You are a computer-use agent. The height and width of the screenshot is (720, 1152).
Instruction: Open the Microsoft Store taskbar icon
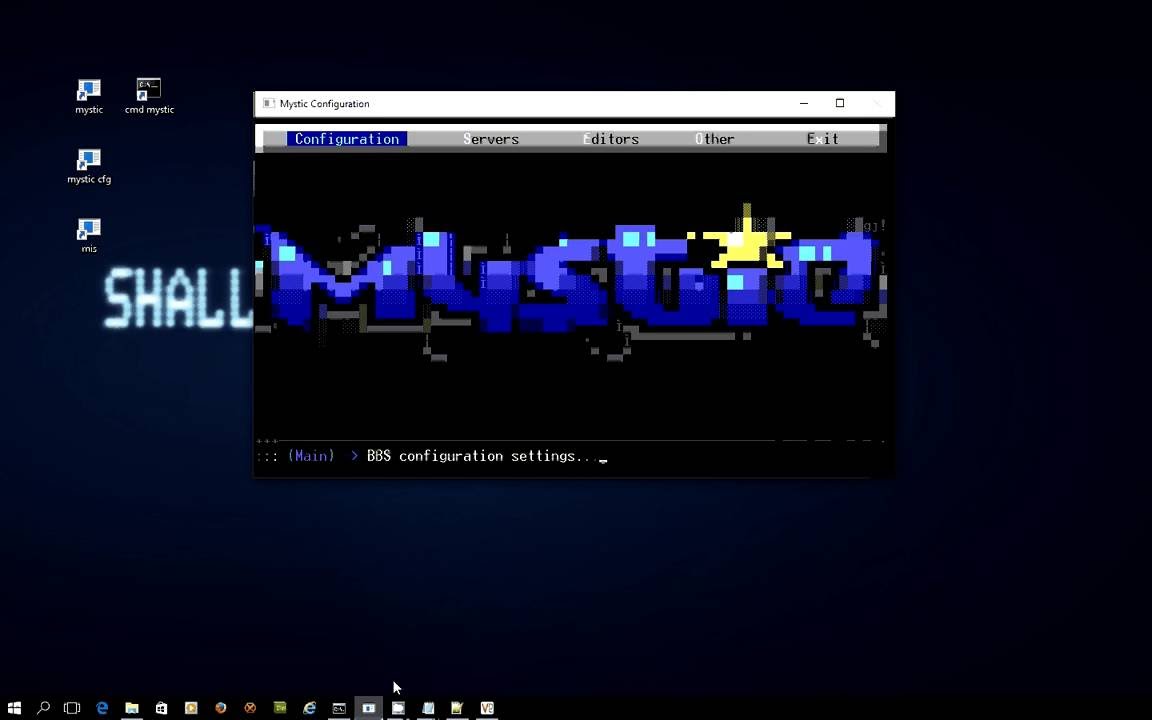point(161,708)
